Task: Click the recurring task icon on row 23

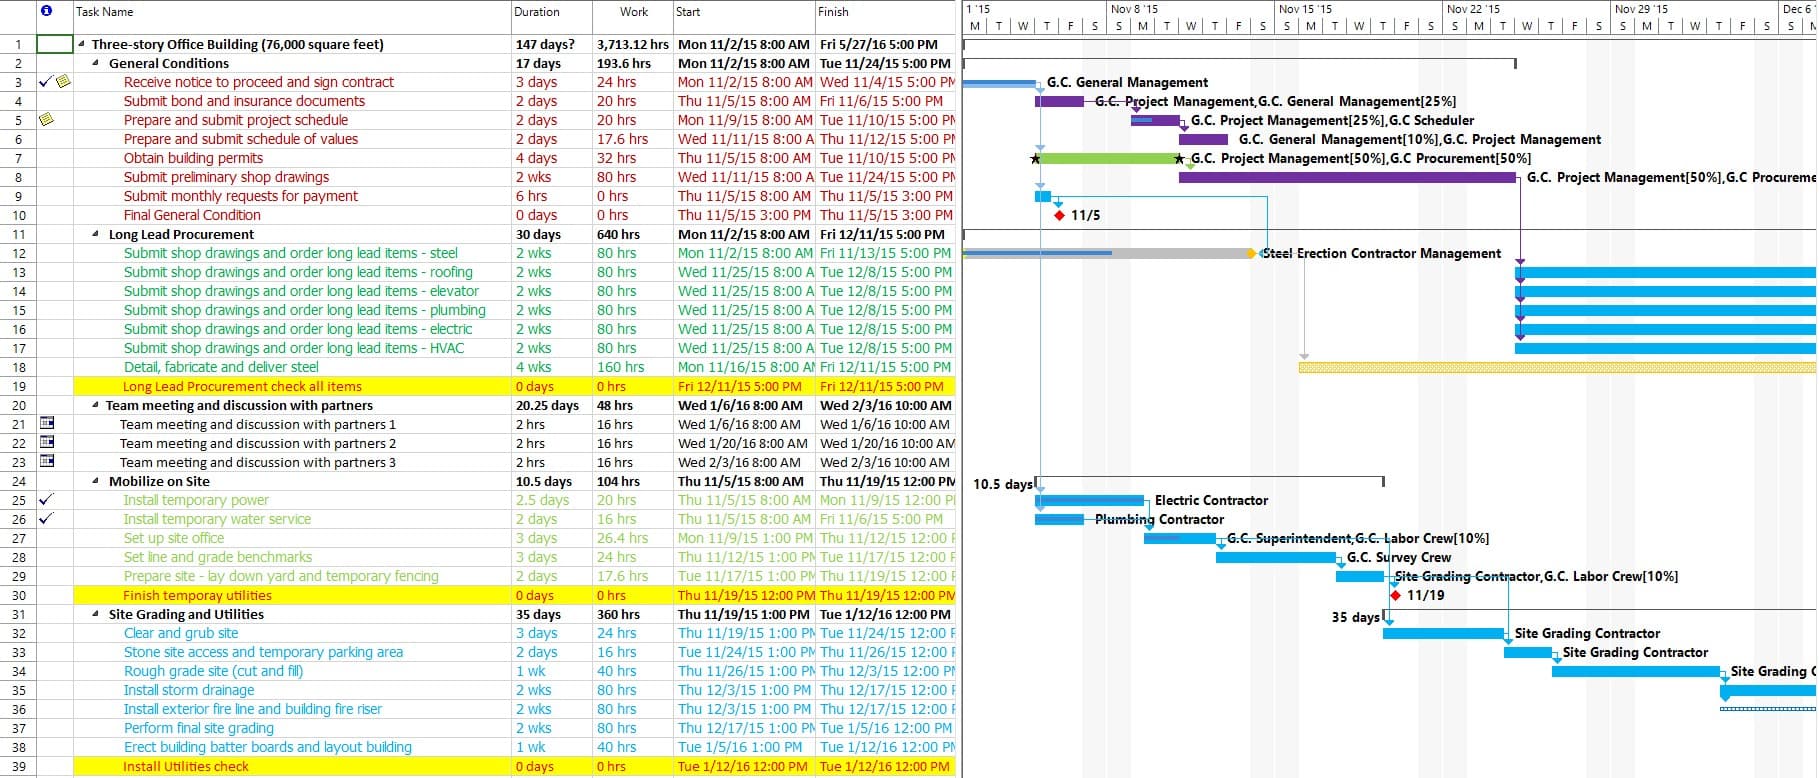Action: point(46,462)
